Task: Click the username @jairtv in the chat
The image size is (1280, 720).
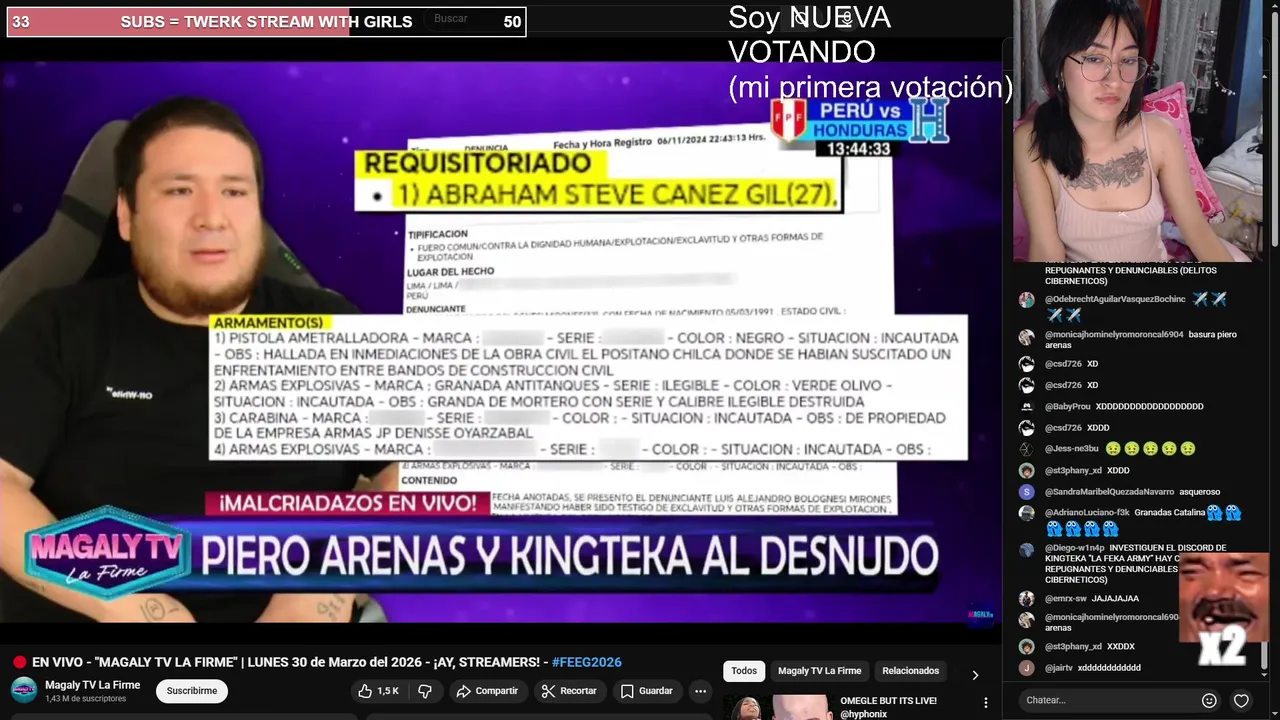Action: pos(1058,668)
